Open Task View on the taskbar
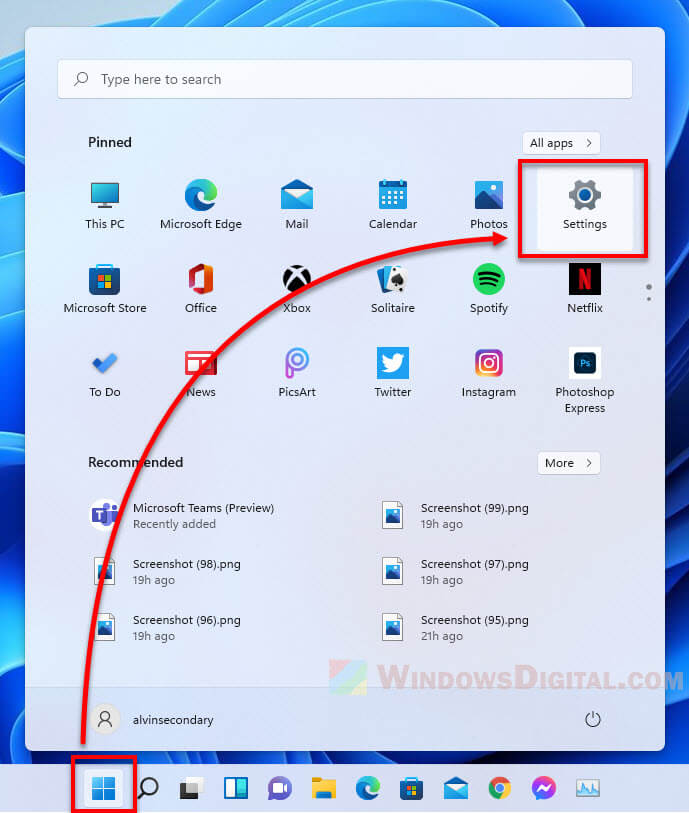This screenshot has width=689, height=813. click(x=191, y=788)
